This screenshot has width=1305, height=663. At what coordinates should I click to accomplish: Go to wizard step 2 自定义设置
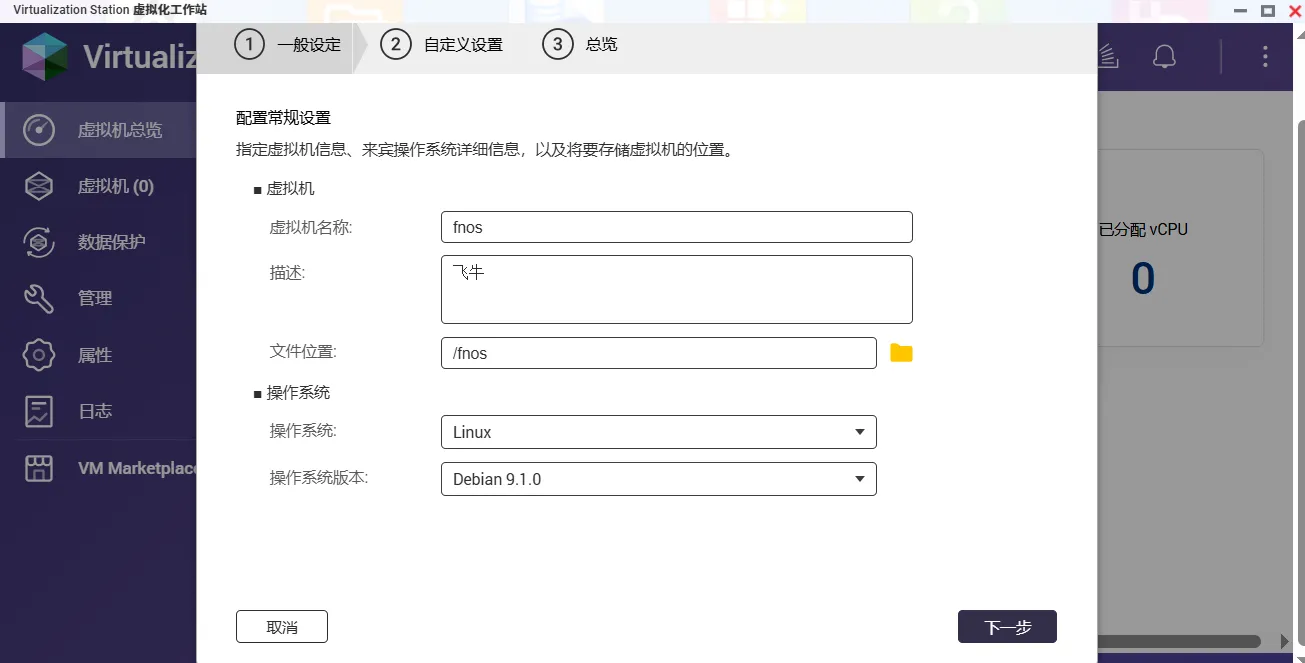point(442,45)
